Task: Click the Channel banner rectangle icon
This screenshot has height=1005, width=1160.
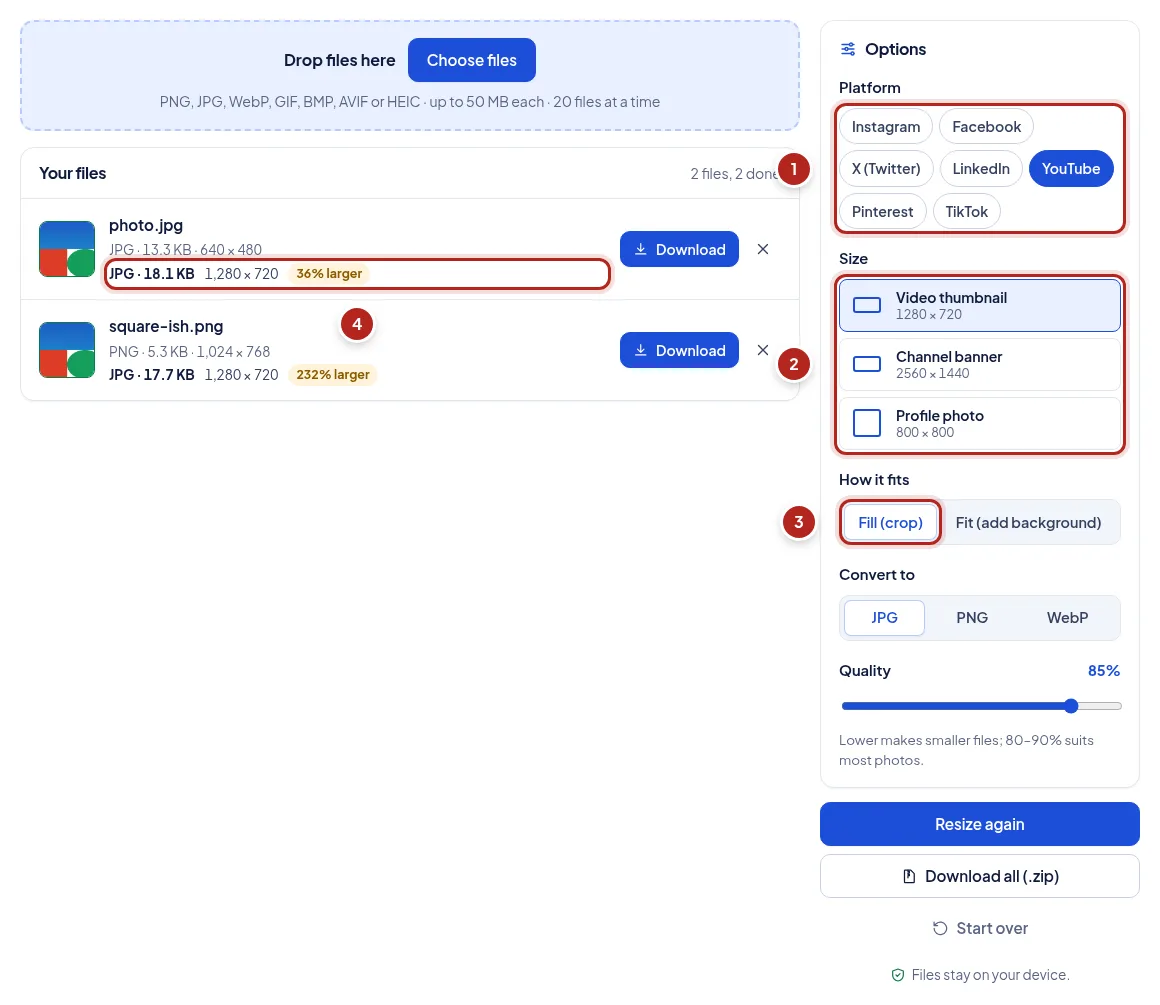Action: pyautogui.click(x=867, y=364)
